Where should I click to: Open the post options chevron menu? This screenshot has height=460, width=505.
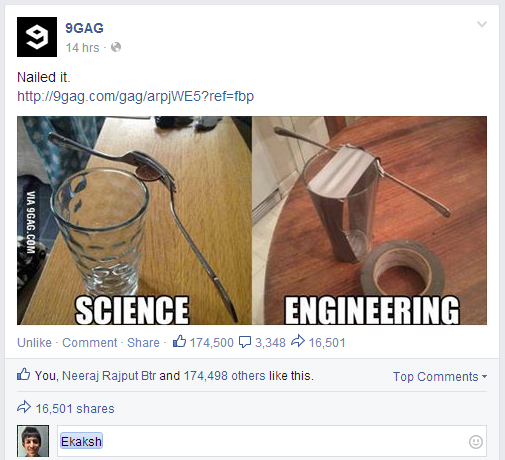coord(482,24)
